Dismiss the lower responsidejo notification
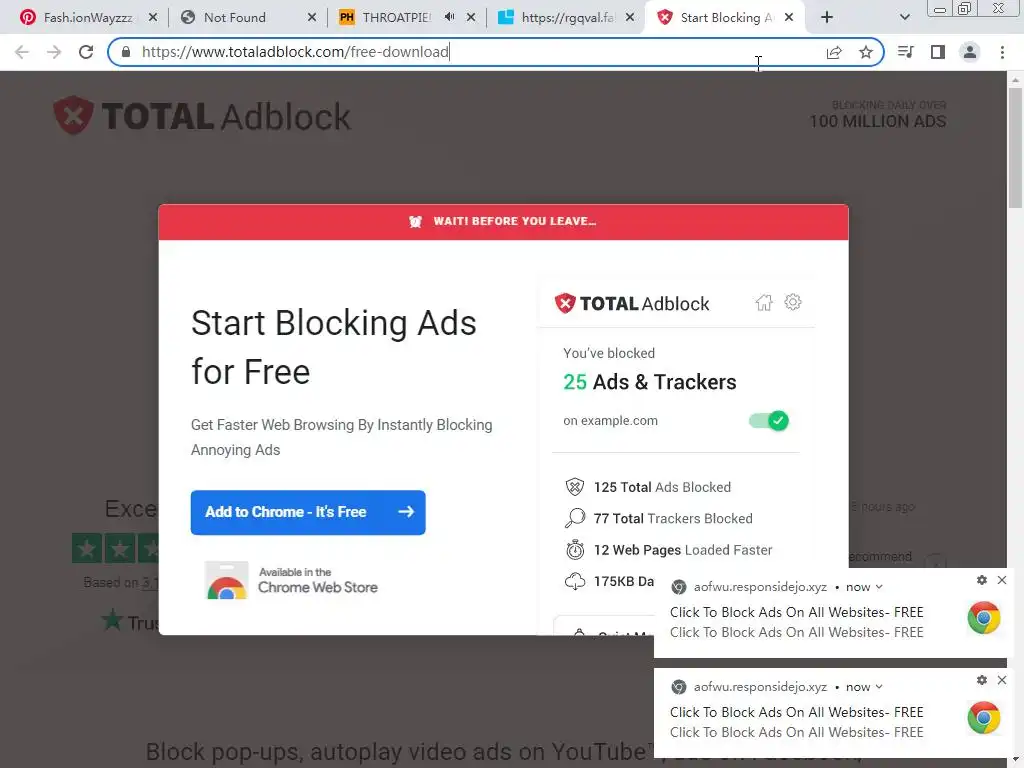 point(1002,680)
